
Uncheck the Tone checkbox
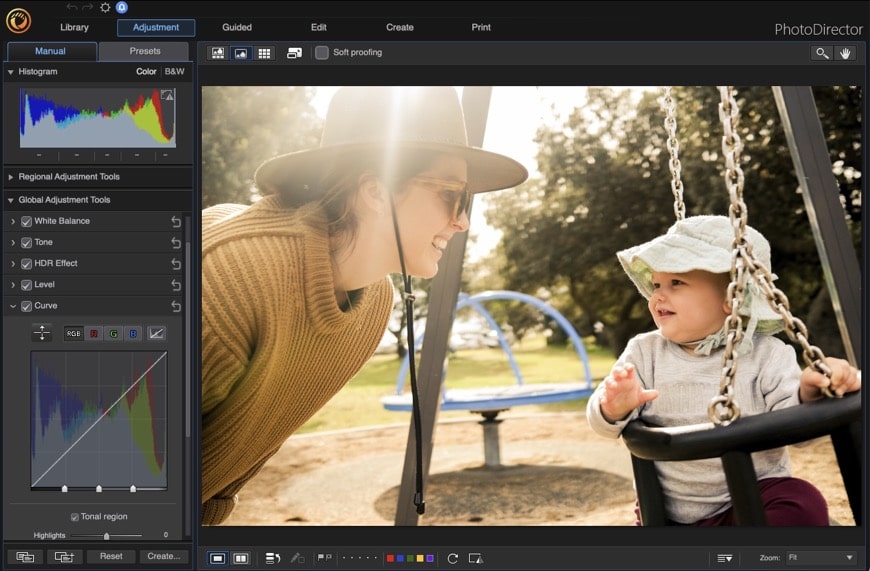tap(26, 242)
